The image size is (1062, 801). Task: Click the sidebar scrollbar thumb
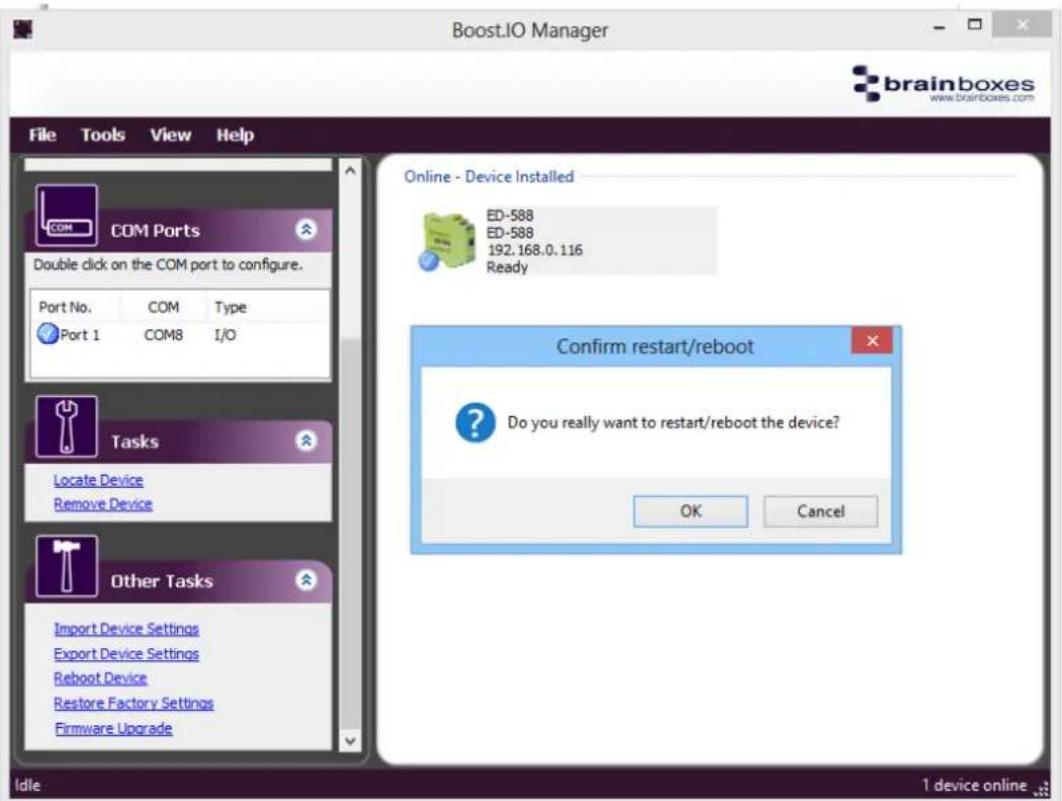tap(350, 534)
